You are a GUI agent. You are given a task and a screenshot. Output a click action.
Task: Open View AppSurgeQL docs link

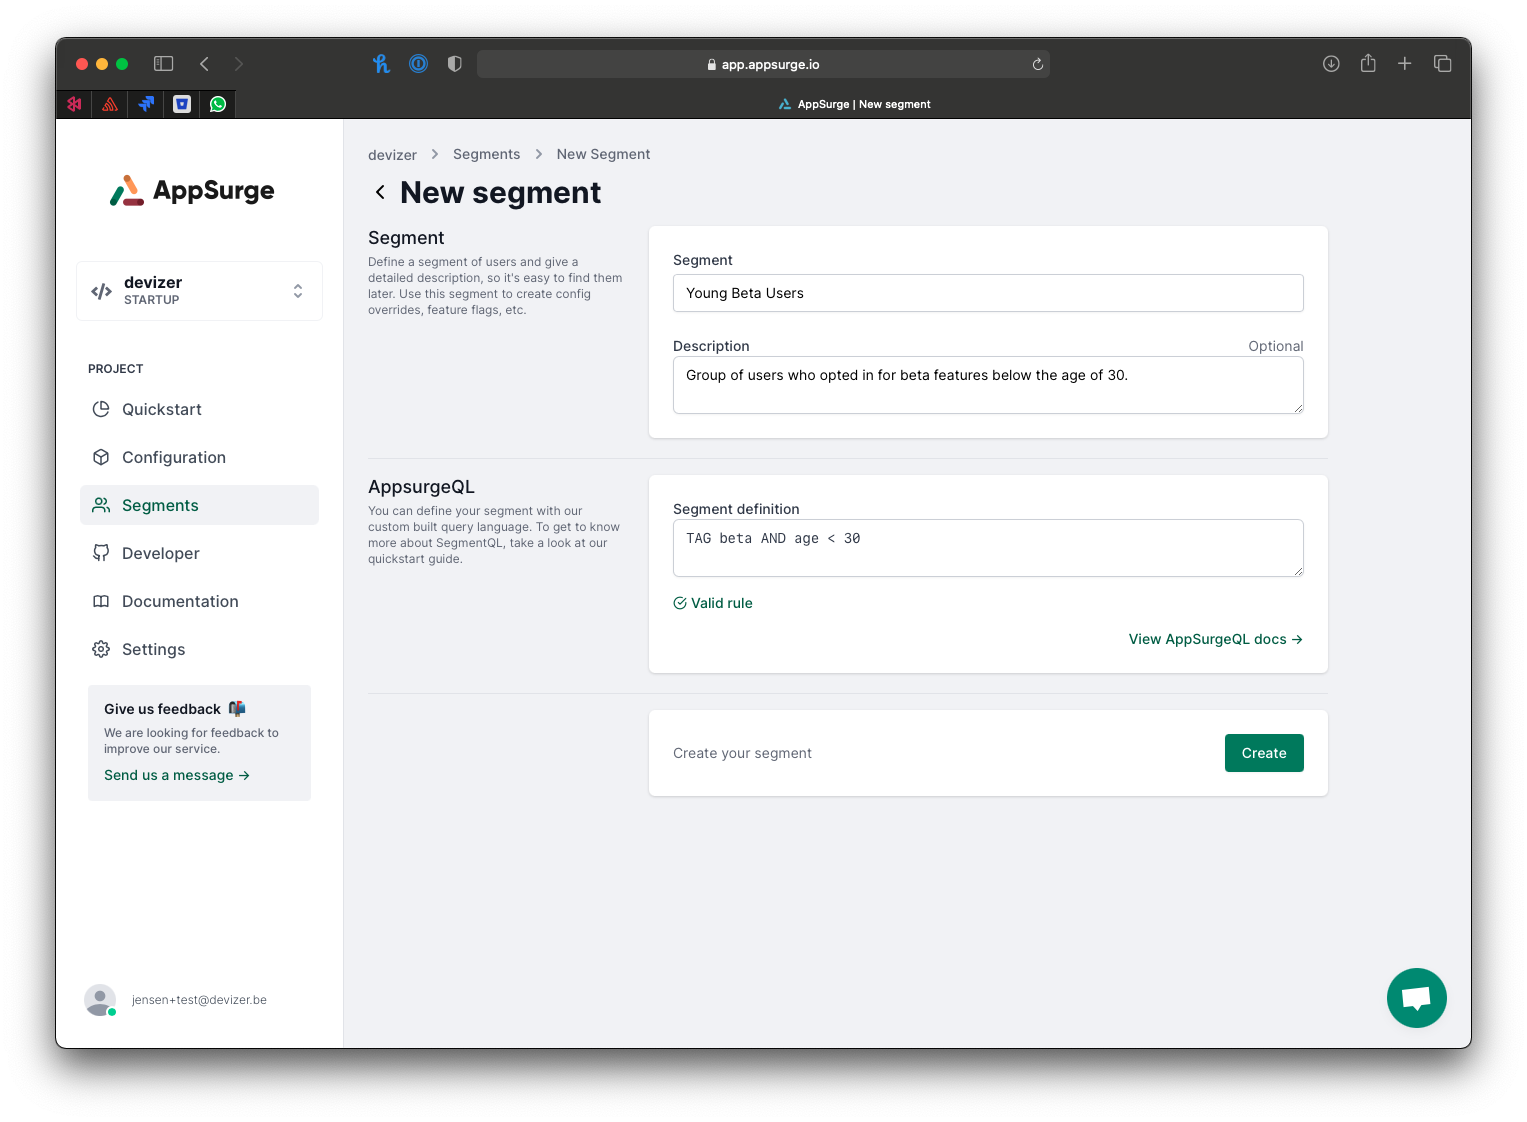pyautogui.click(x=1216, y=639)
